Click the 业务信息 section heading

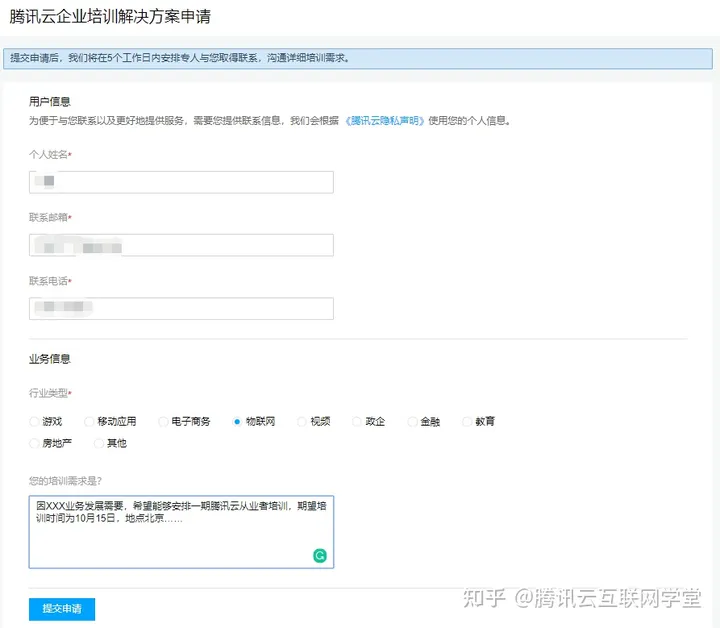50,359
